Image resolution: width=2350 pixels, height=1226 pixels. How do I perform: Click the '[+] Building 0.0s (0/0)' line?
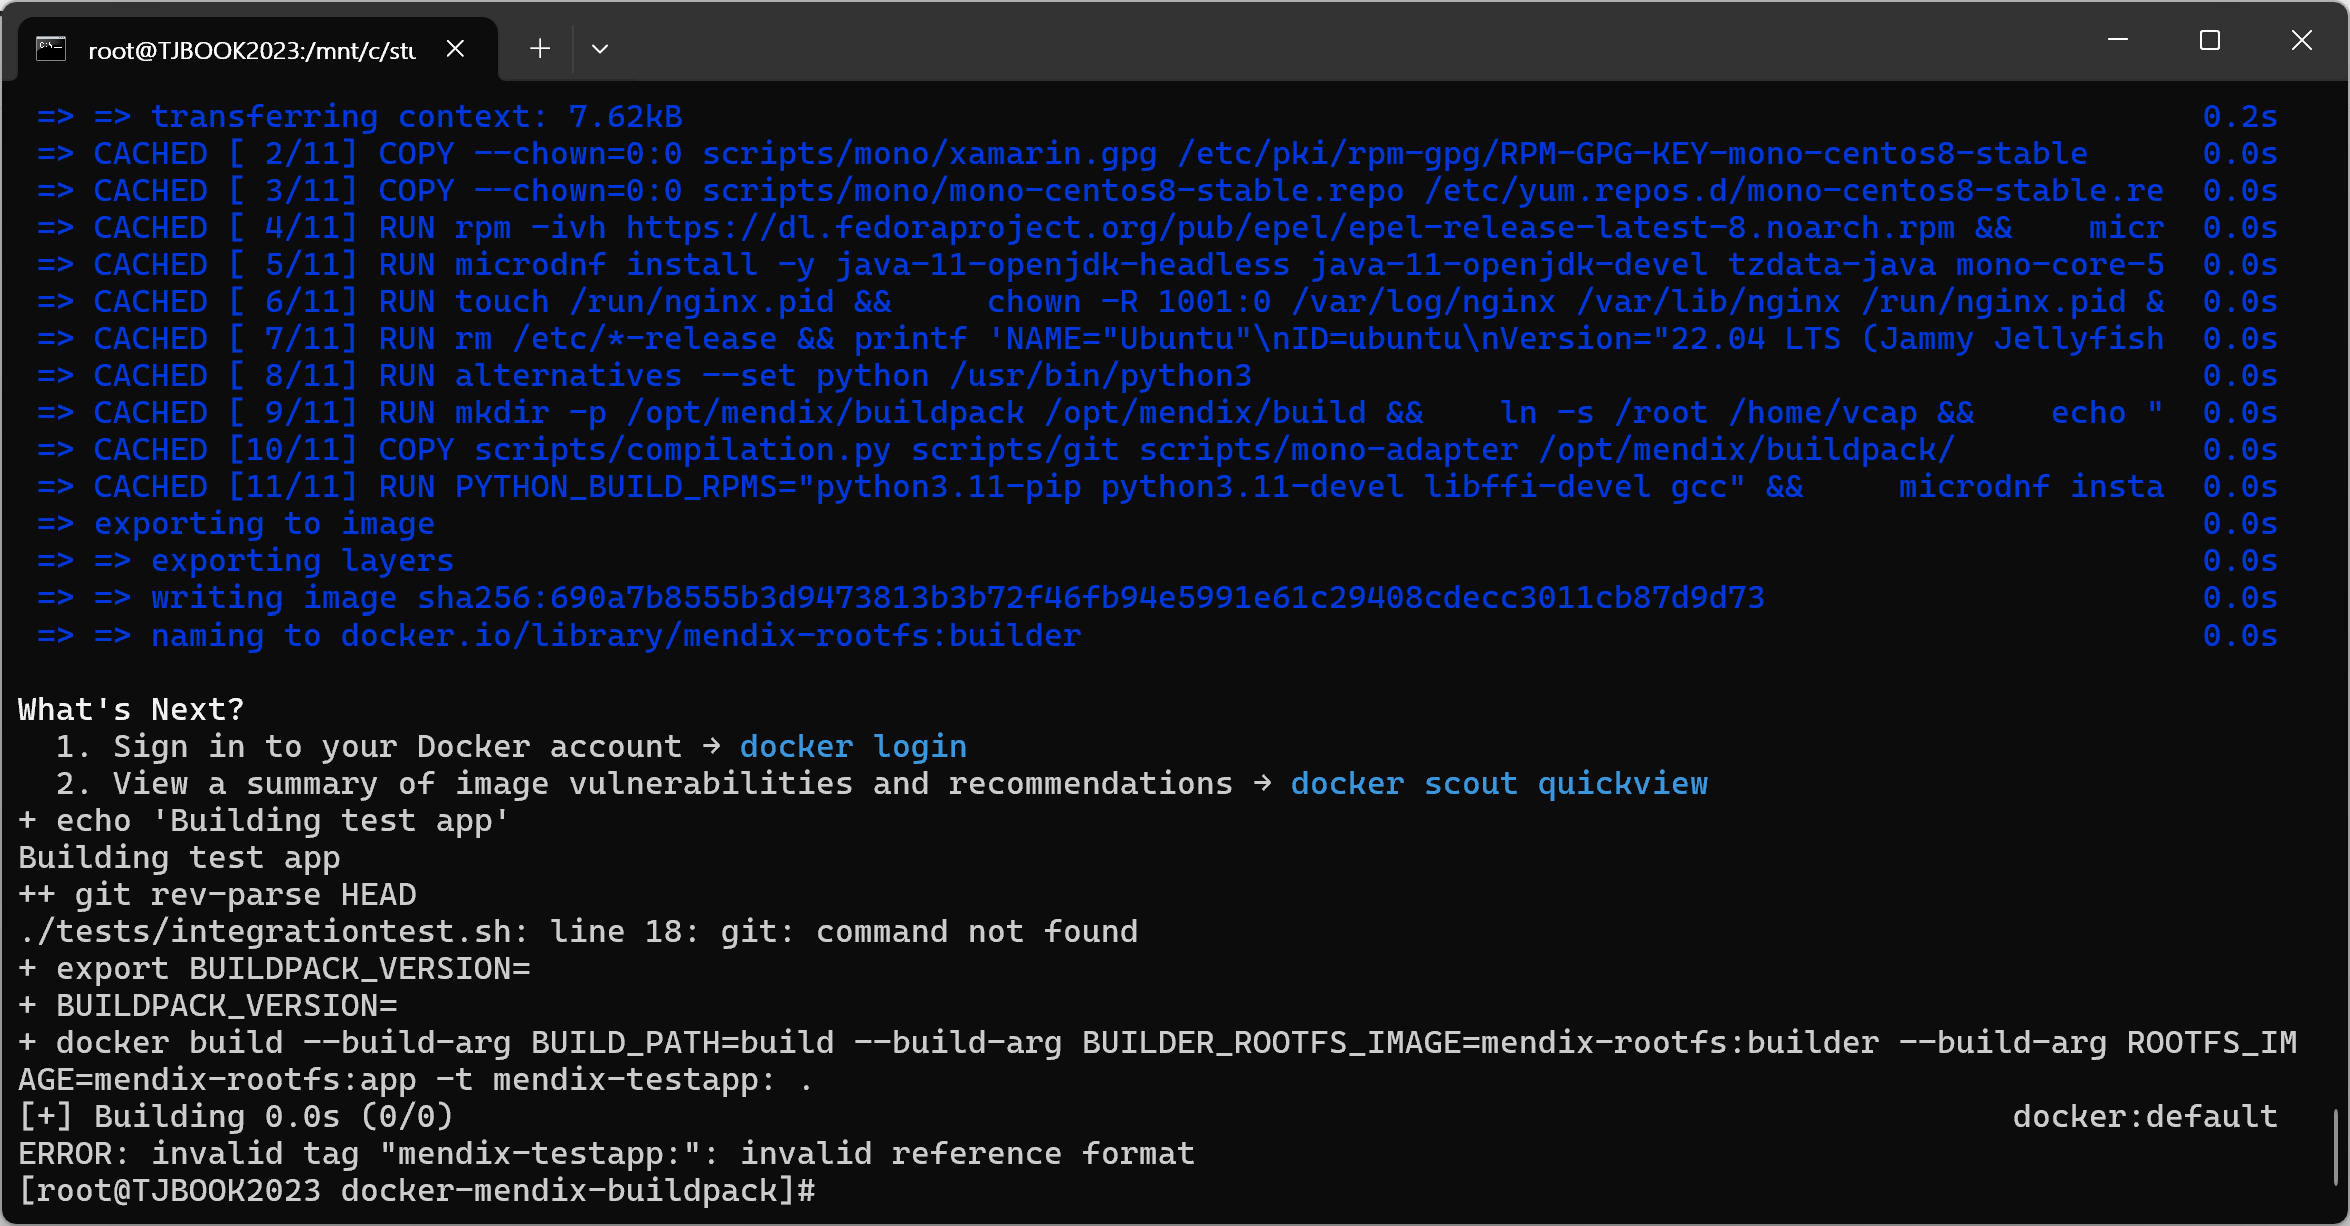pyautogui.click(x=236, y=1116)
